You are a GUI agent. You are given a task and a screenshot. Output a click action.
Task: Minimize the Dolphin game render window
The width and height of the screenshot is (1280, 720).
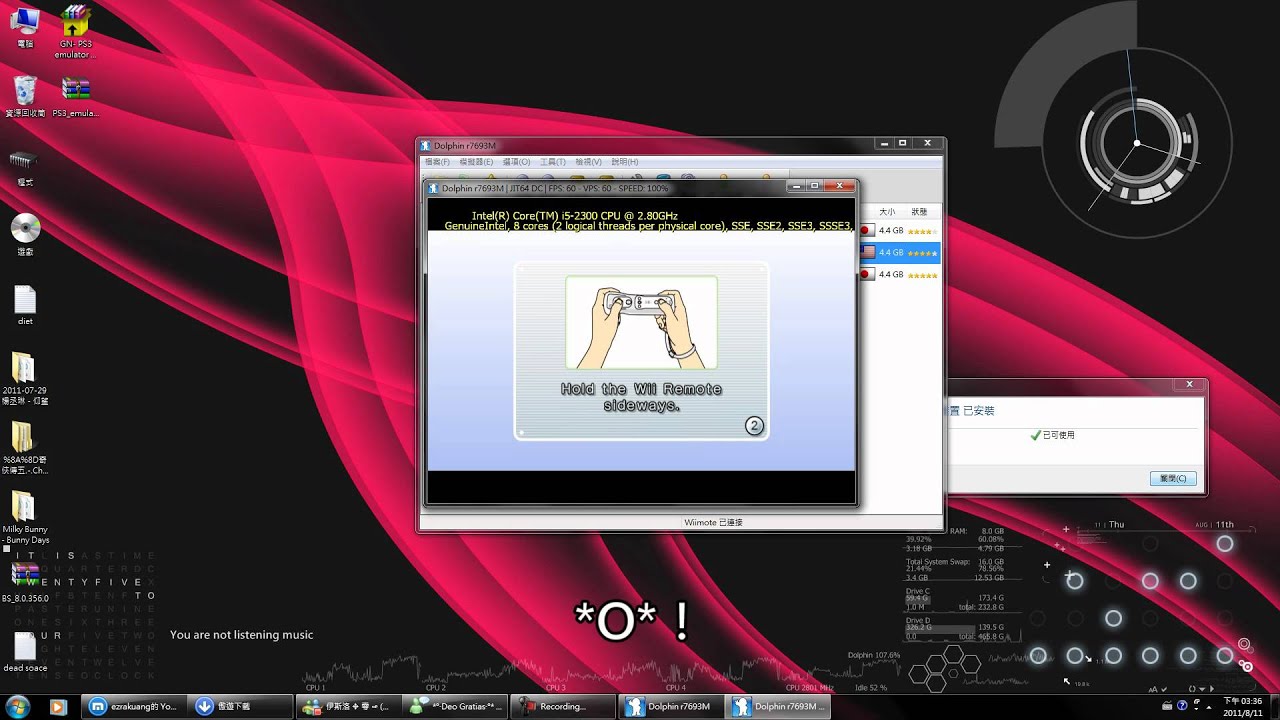[797, 185]
